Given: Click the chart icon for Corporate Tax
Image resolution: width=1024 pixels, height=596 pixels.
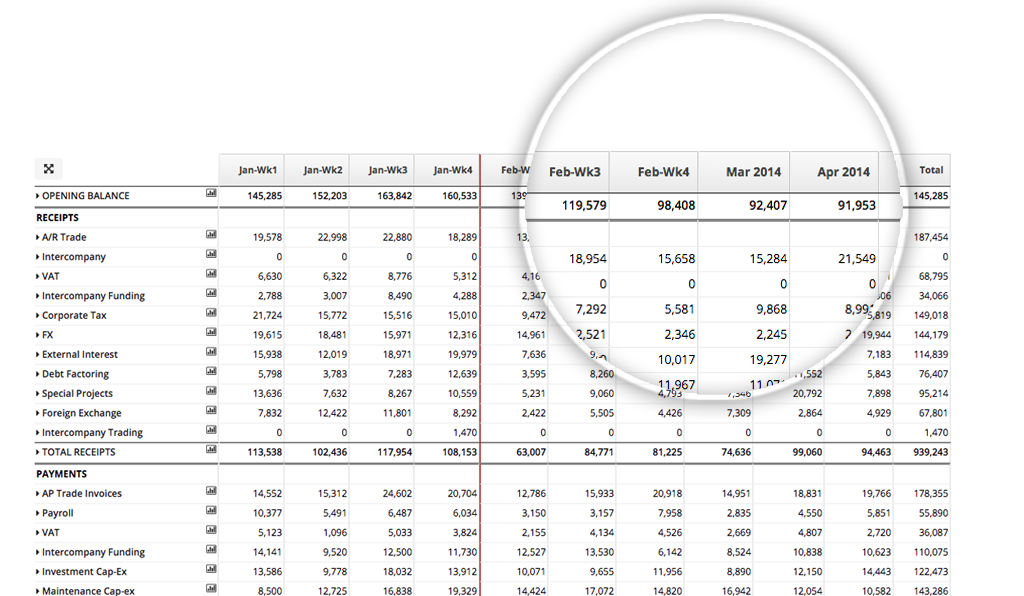Looking at the screenshot, I should tap(211, 313).
